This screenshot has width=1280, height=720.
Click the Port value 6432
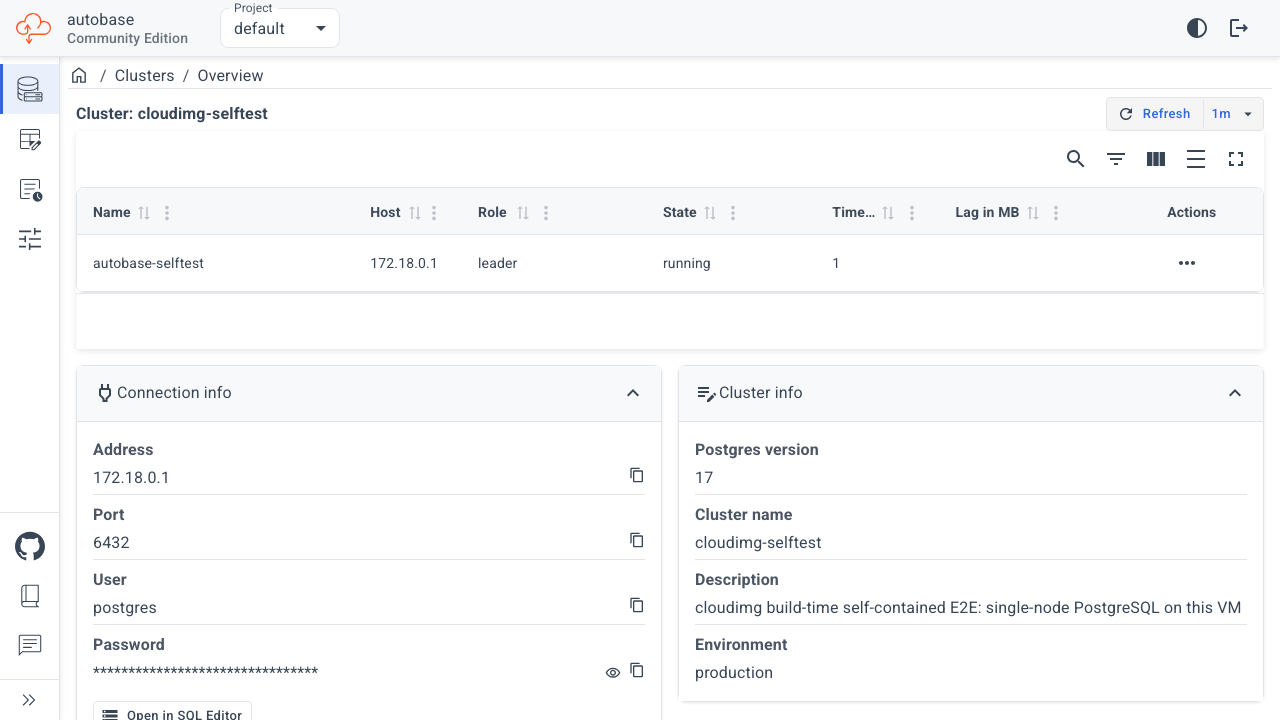pos(111,543)
